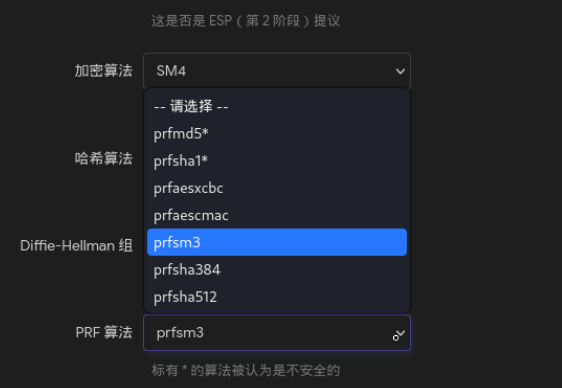Click the ESP 第 2 阶段 hint text
This screenshot has height=388, width=562.
click(246, 21)
